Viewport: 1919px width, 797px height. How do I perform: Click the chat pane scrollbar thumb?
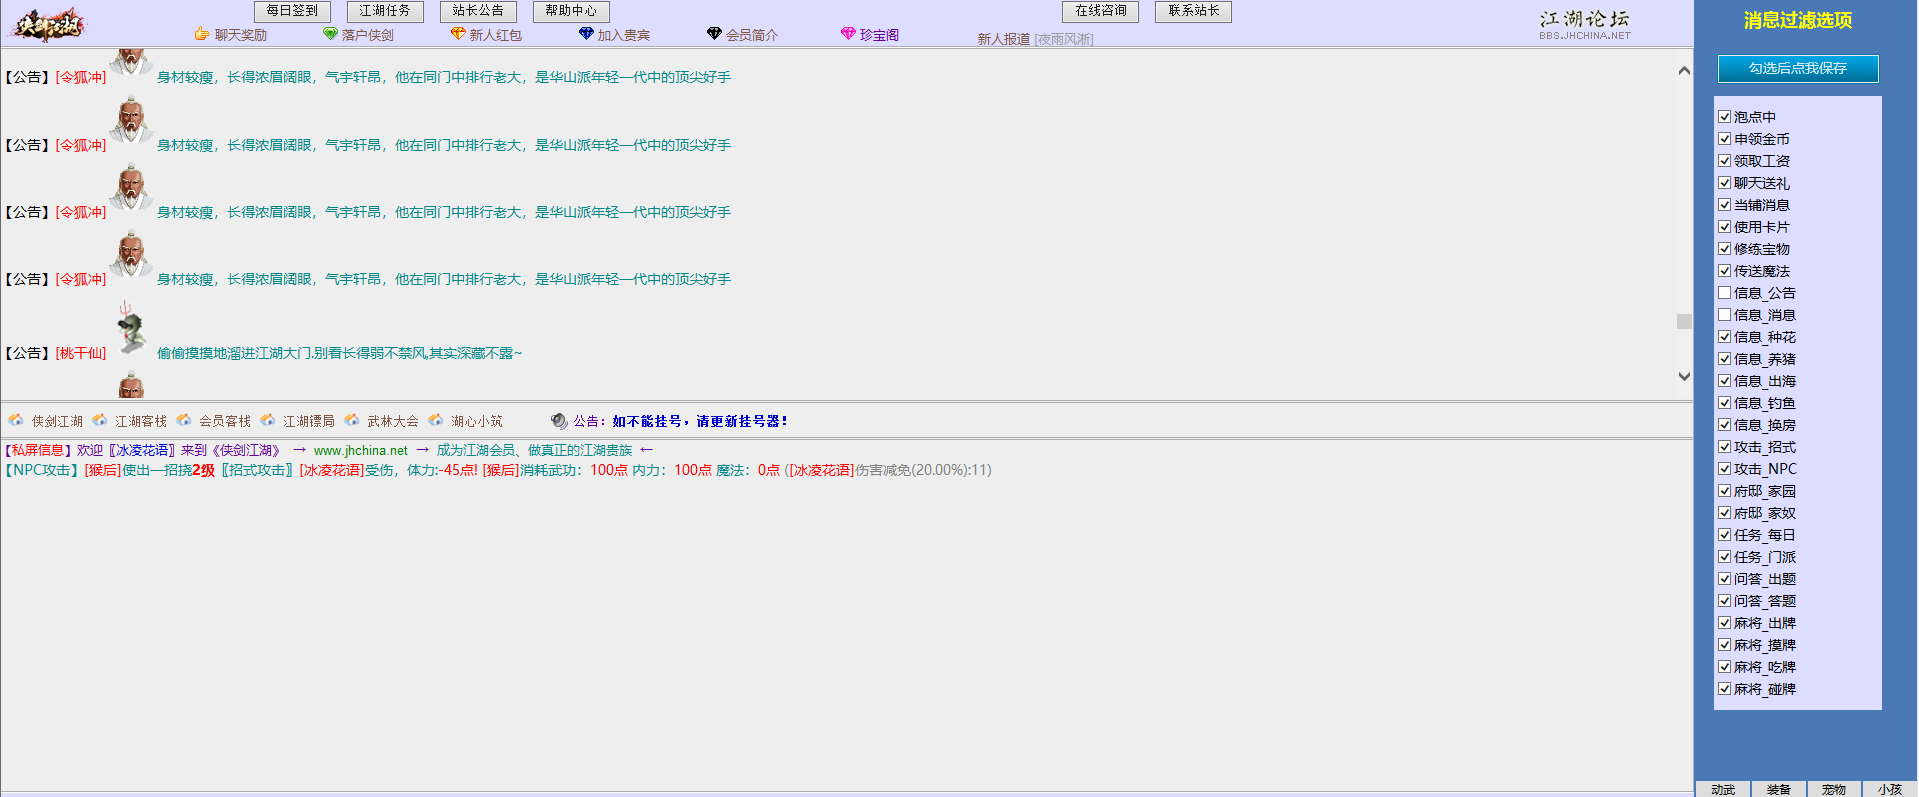1684,321
